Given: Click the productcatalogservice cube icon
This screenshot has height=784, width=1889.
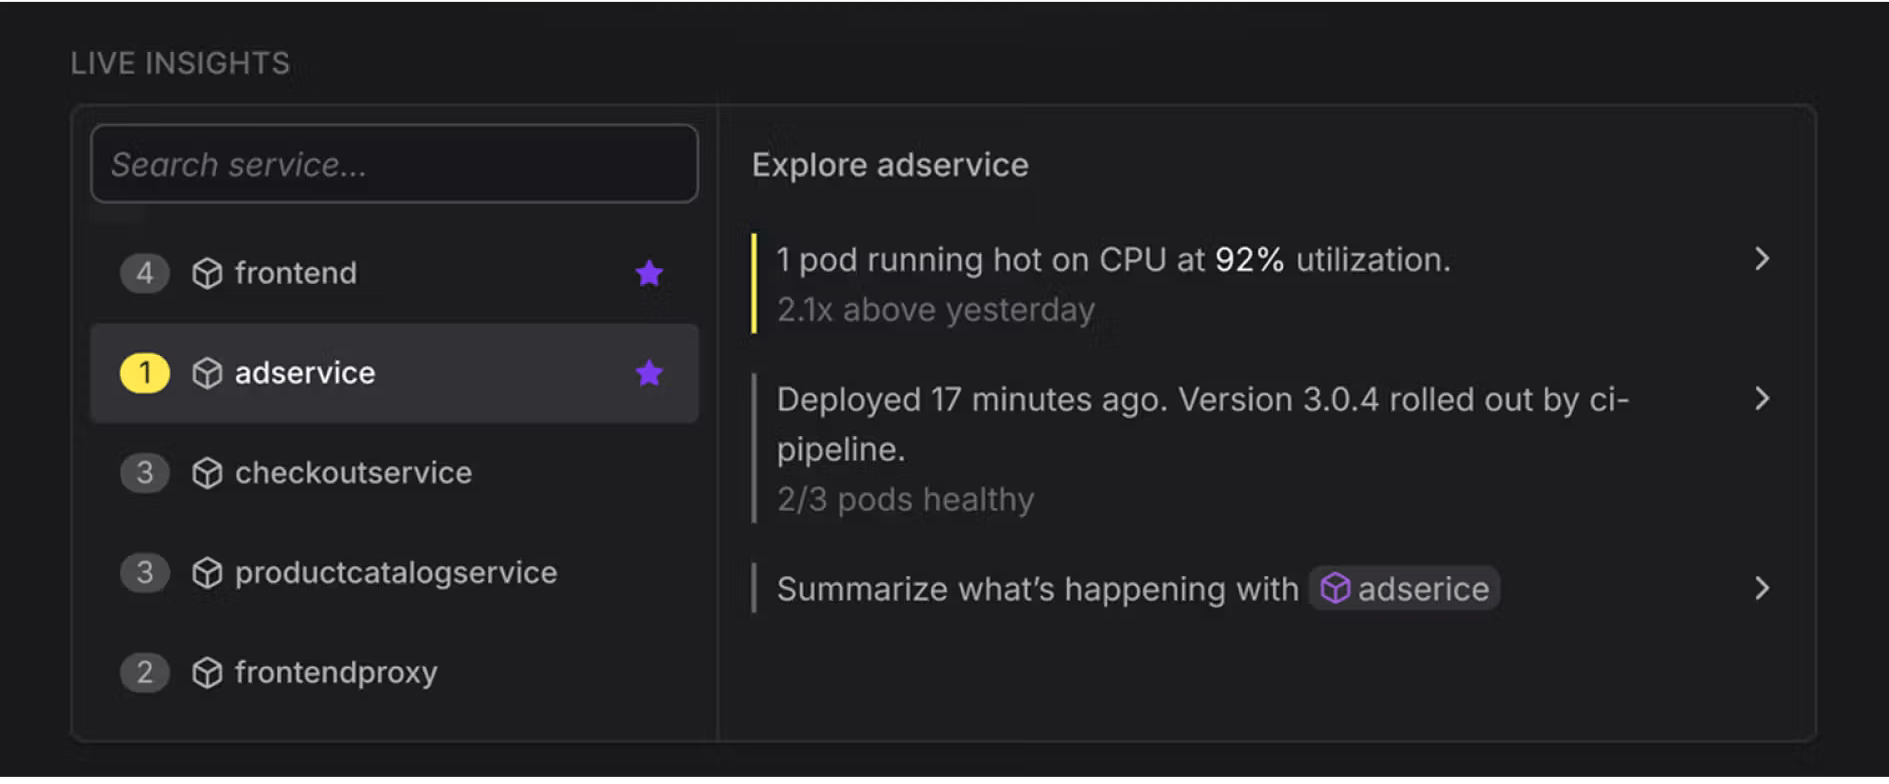Looking at the screenshot, I should tap(207, 573).
